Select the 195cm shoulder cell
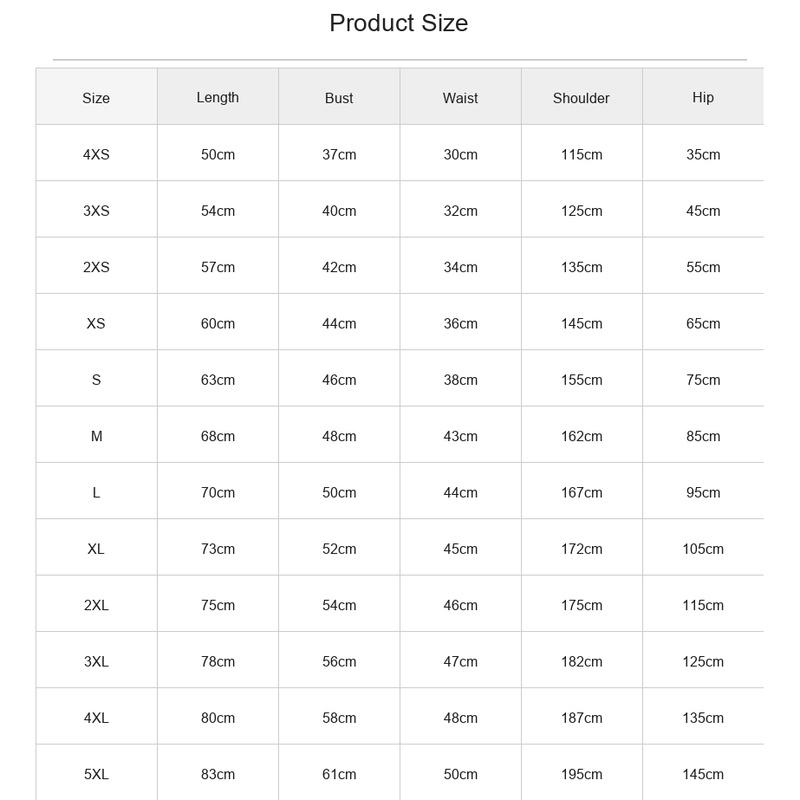Screen dimensions: 800x800 [x=582, y=774]
